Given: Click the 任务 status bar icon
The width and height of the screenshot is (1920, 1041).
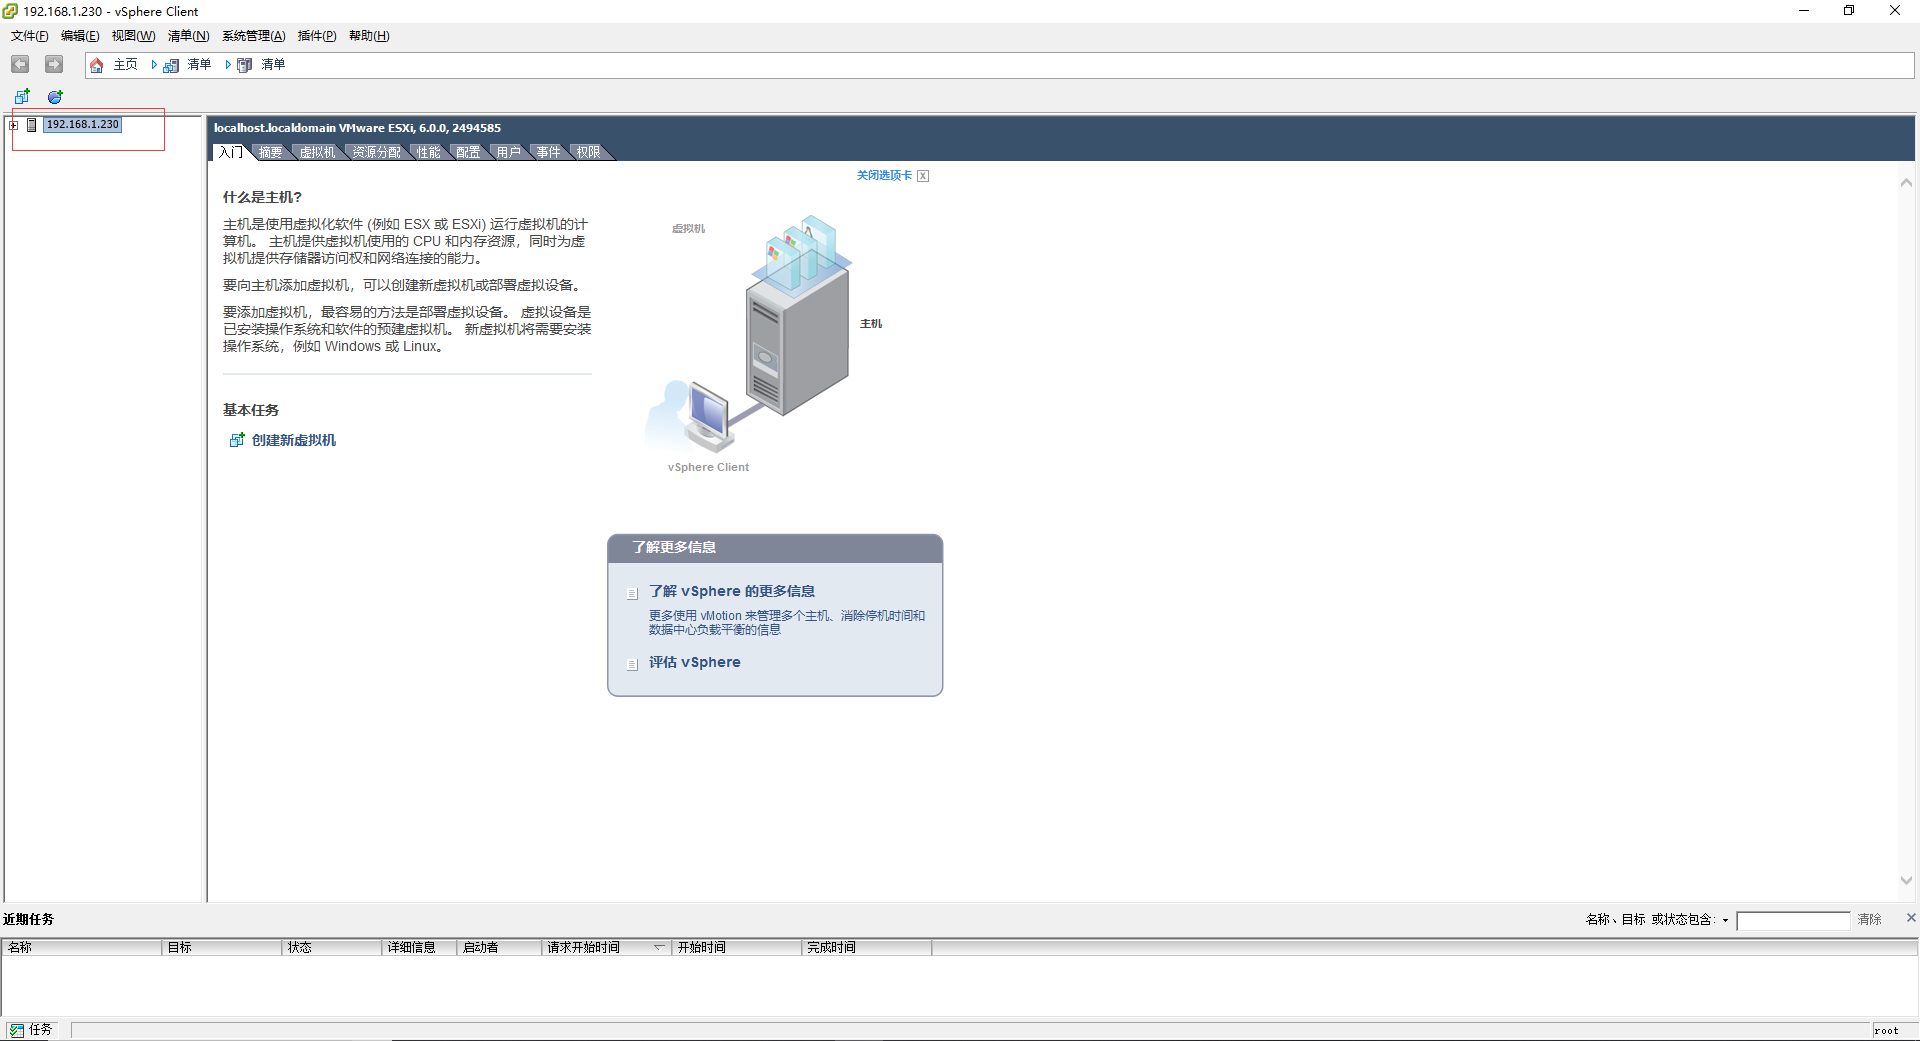Looking at the screenshot, I should (17, 1030).
